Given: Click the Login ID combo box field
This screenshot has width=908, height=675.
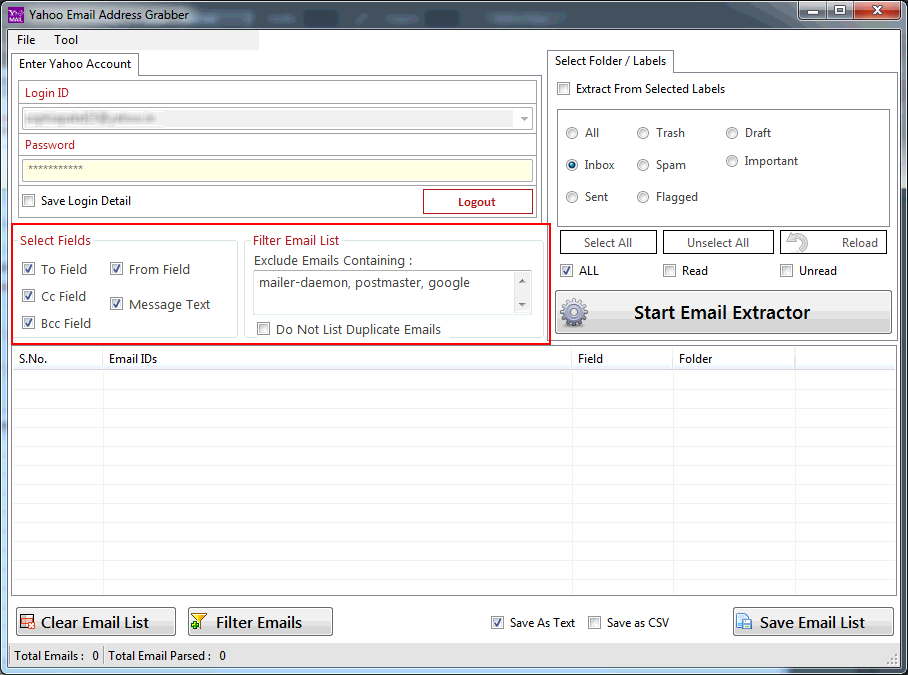Looking at the screenshot, I should (277, 119).
